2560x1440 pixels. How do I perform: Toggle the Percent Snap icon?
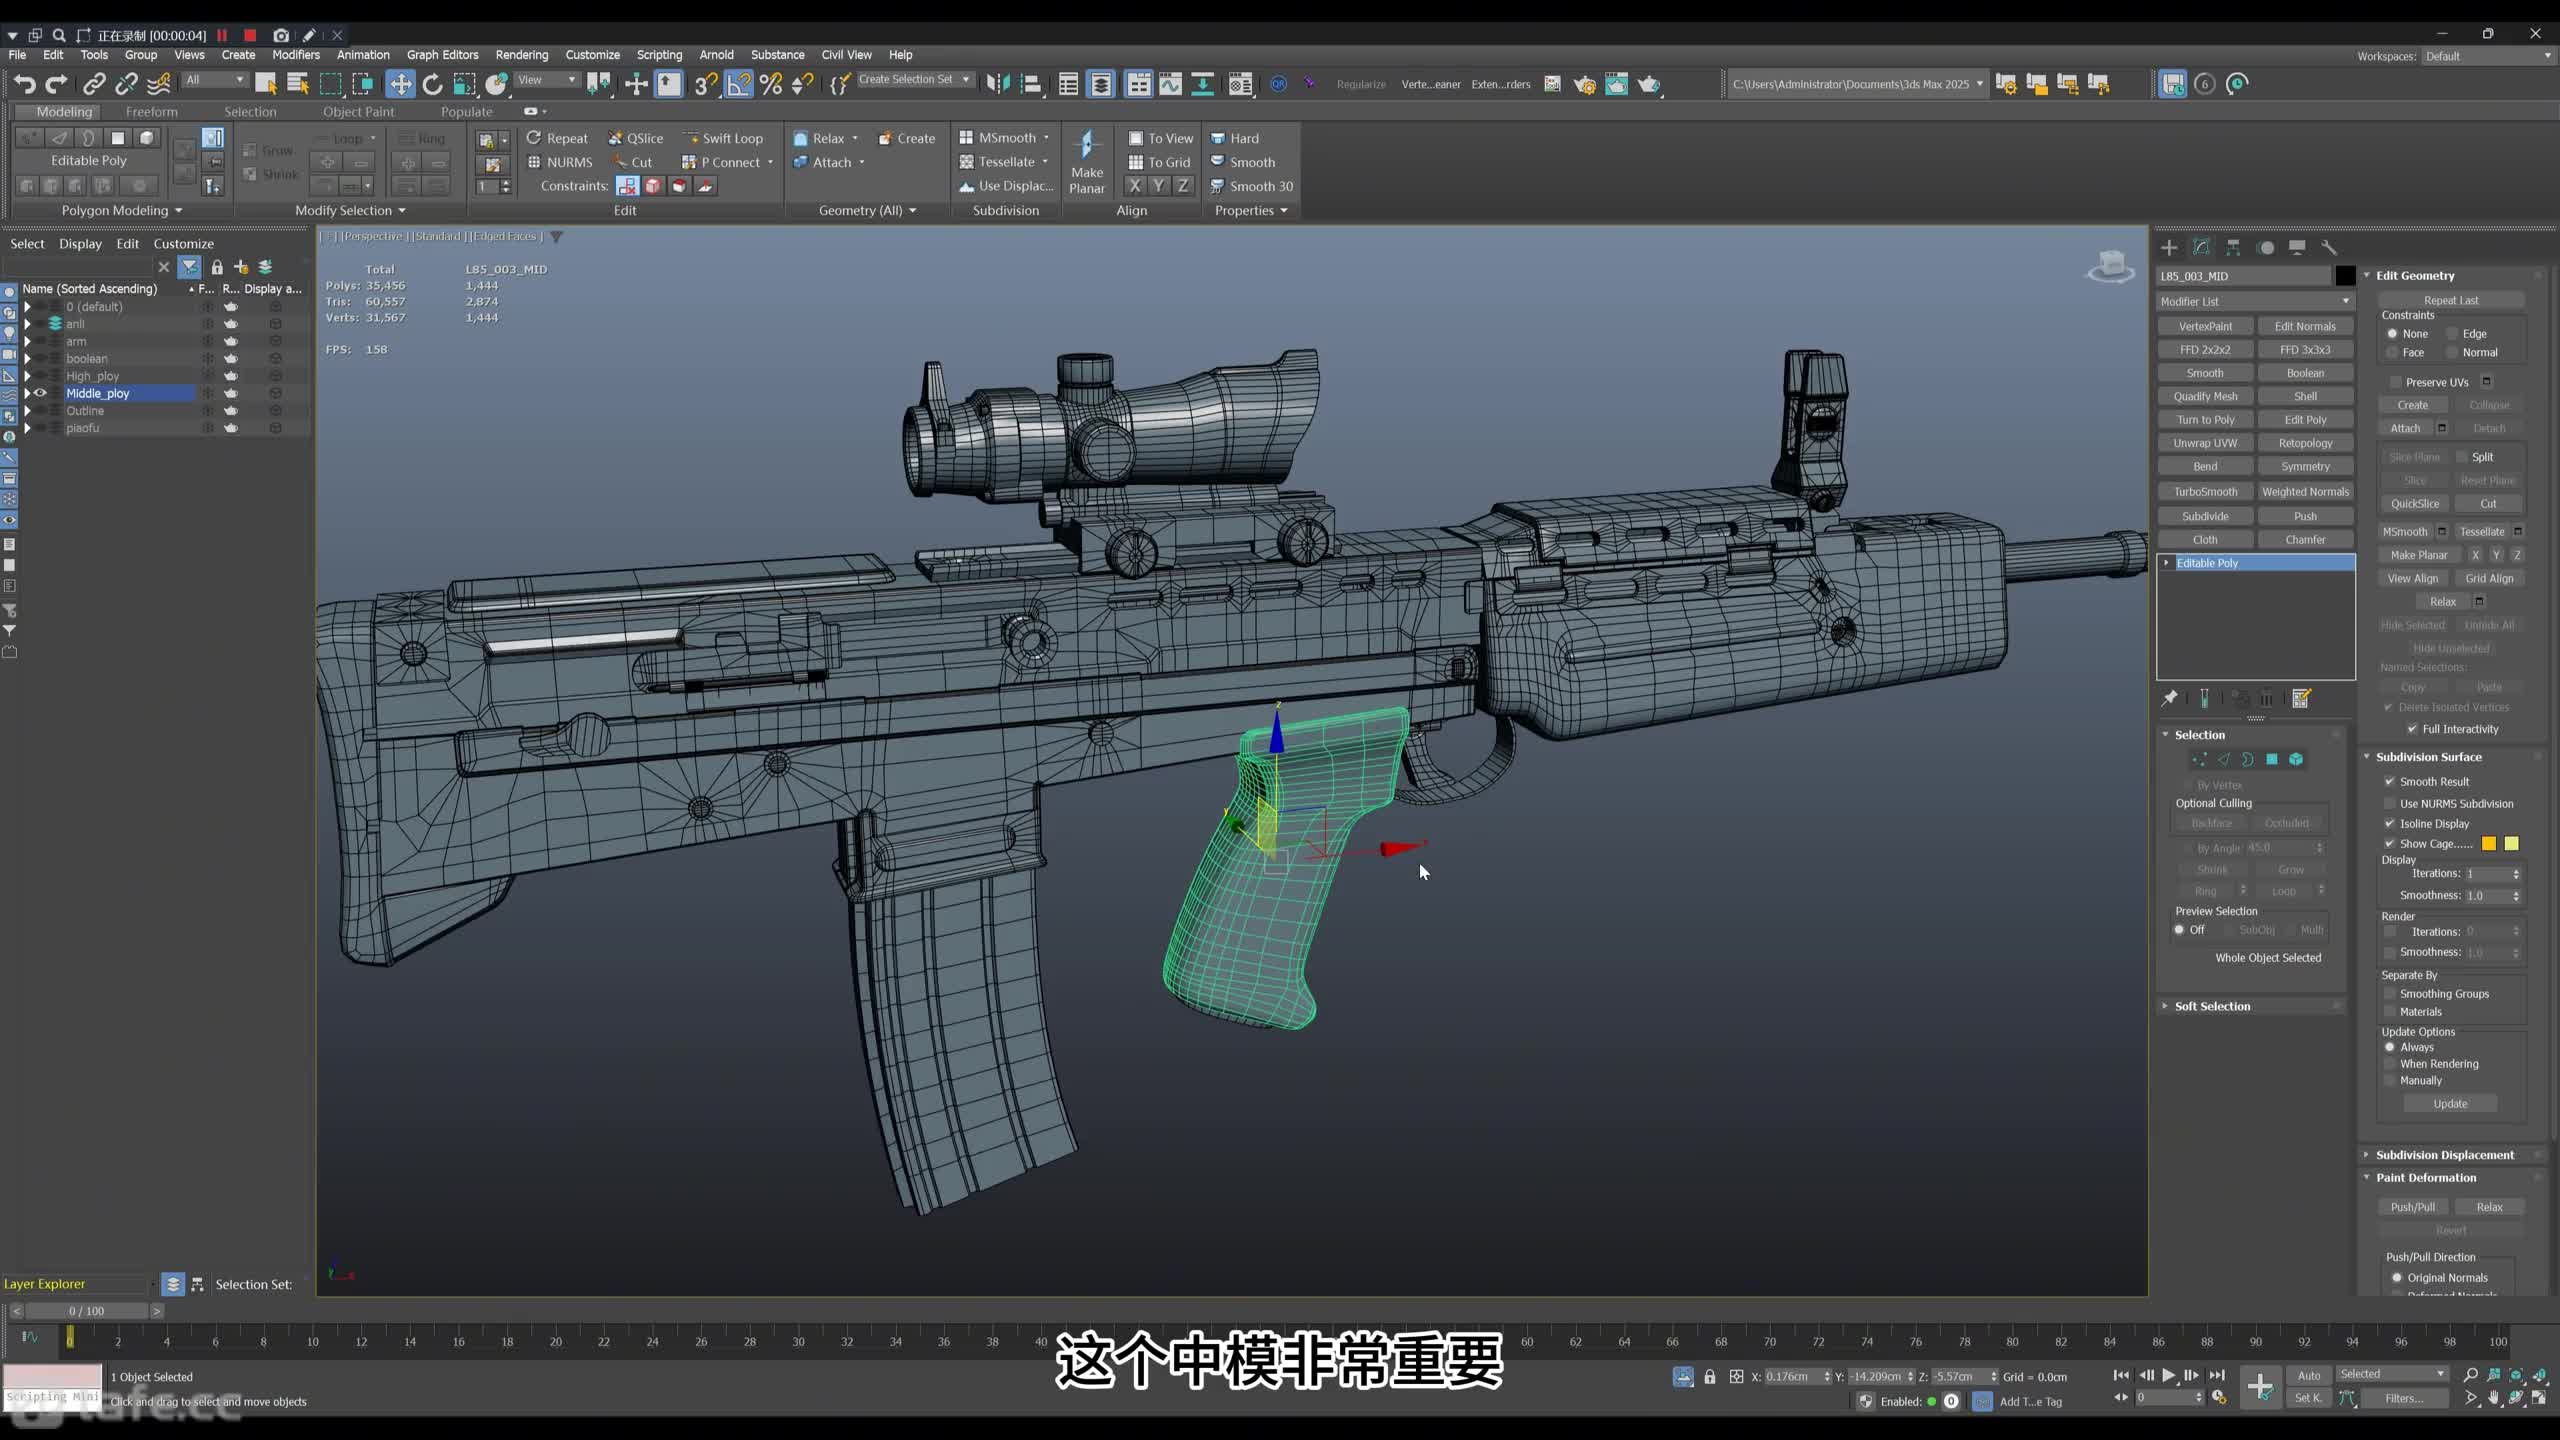(x=771, y=84)
